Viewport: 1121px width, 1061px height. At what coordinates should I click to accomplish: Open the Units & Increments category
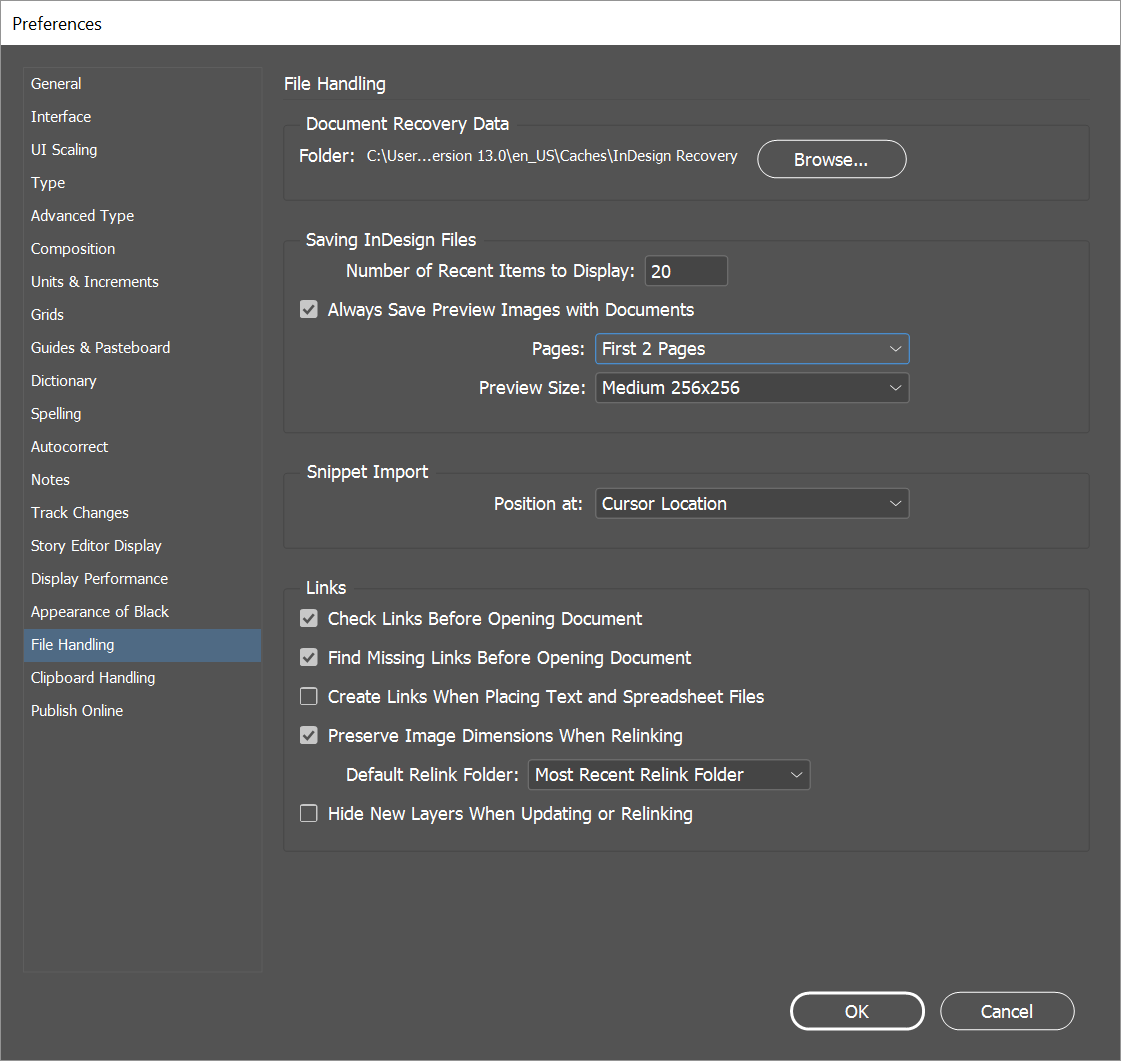click(x=95, y=282)
